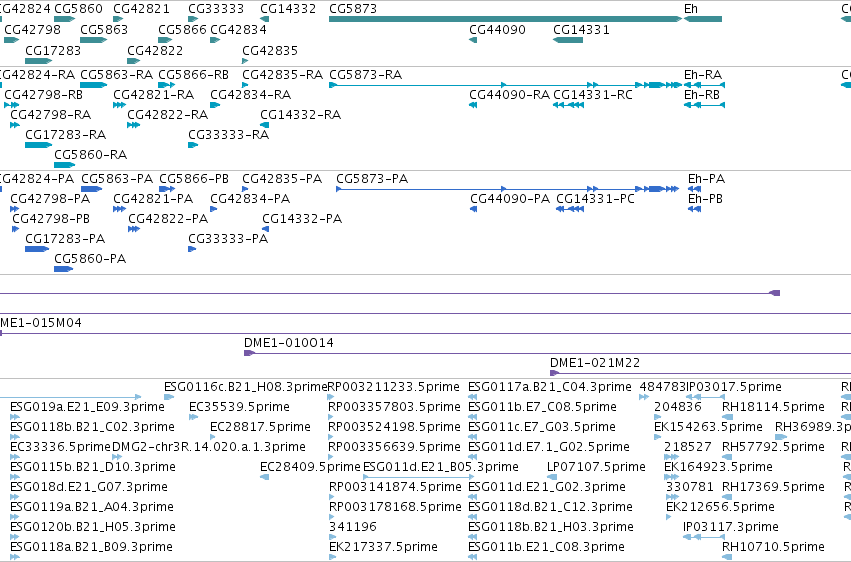Select the ESG019a.E21_E09.3prime EST
This screenshot has width=851, height=562.
click(87, 407)
